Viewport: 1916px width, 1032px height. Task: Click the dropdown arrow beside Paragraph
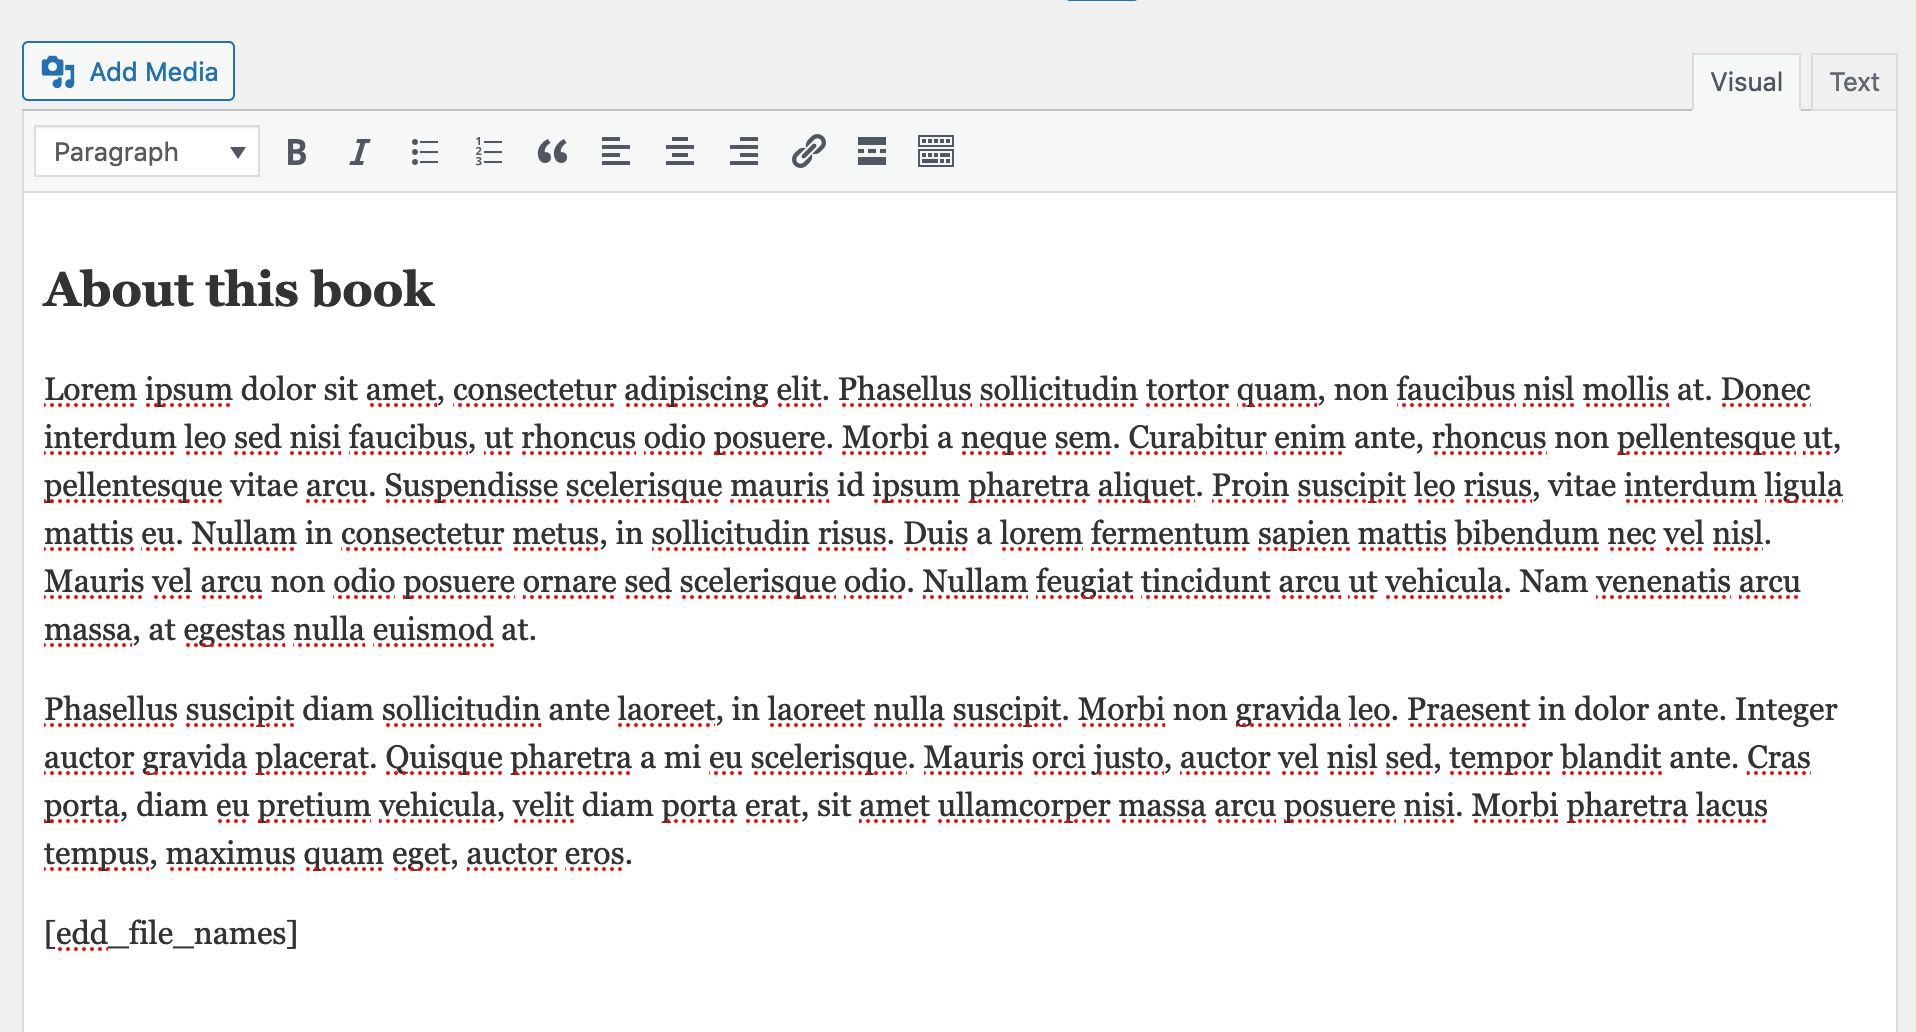(x=237, y=152)
